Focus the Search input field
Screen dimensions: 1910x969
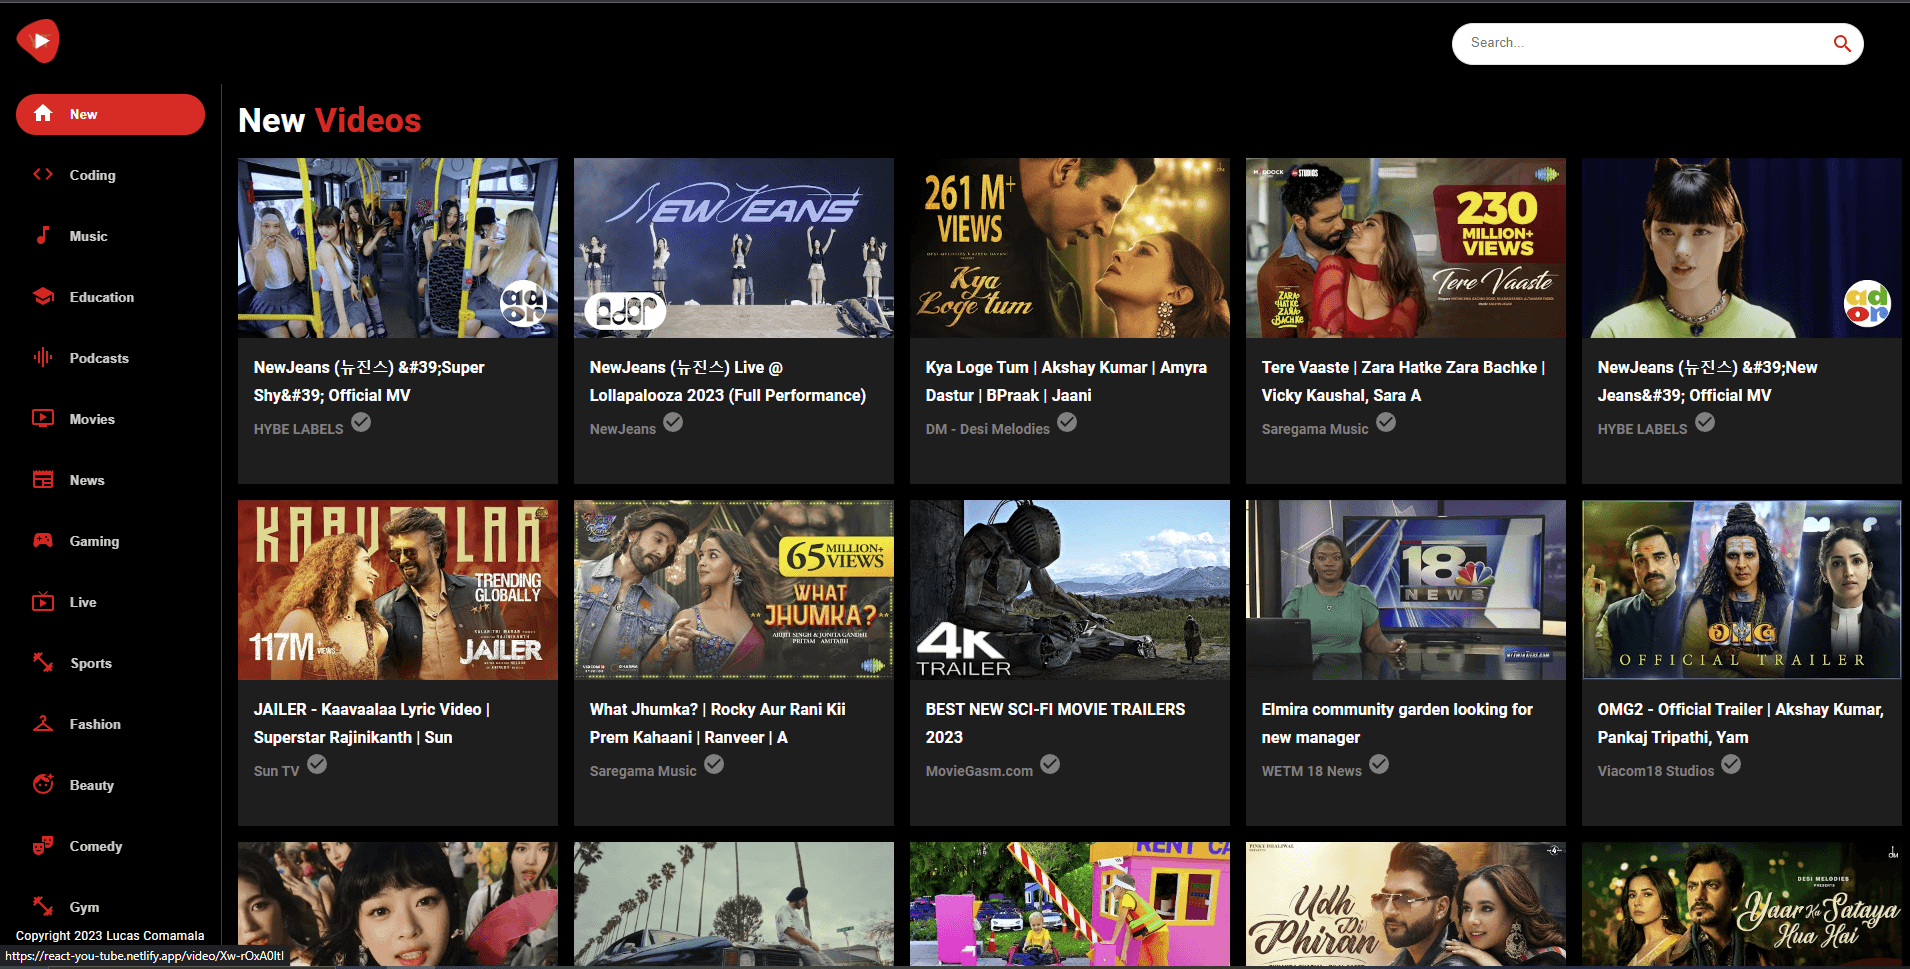[1645, 43]
